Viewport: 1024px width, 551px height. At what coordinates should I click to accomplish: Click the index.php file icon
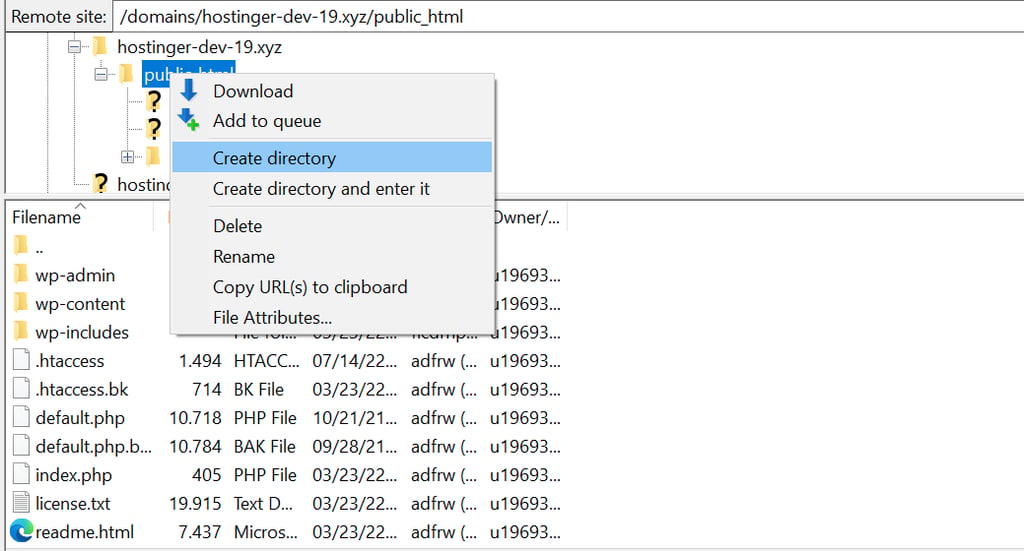[x=22, y=474]
